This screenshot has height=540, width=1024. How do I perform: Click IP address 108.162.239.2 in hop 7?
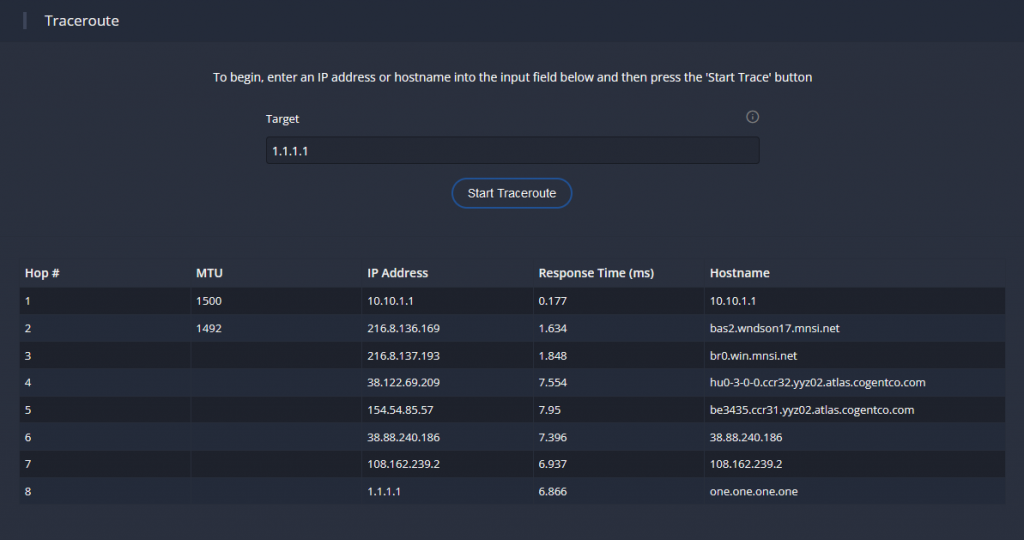pos(403,464)
